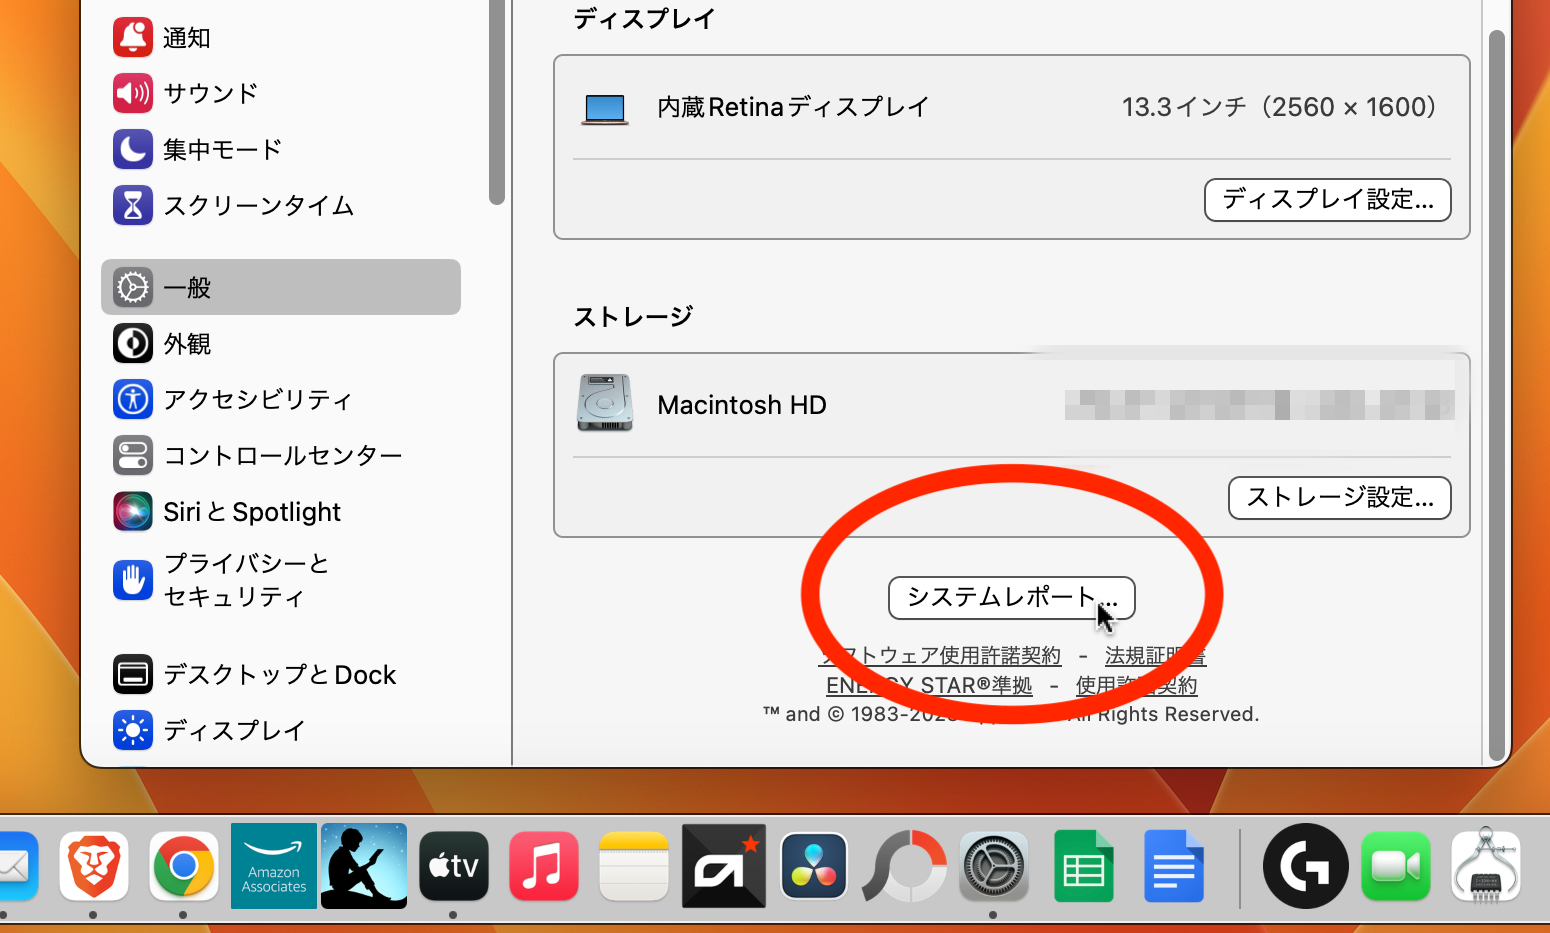The image size is (1550, 933).
Task: Open the 法規証明書 link
Action: coord(1154,656)
